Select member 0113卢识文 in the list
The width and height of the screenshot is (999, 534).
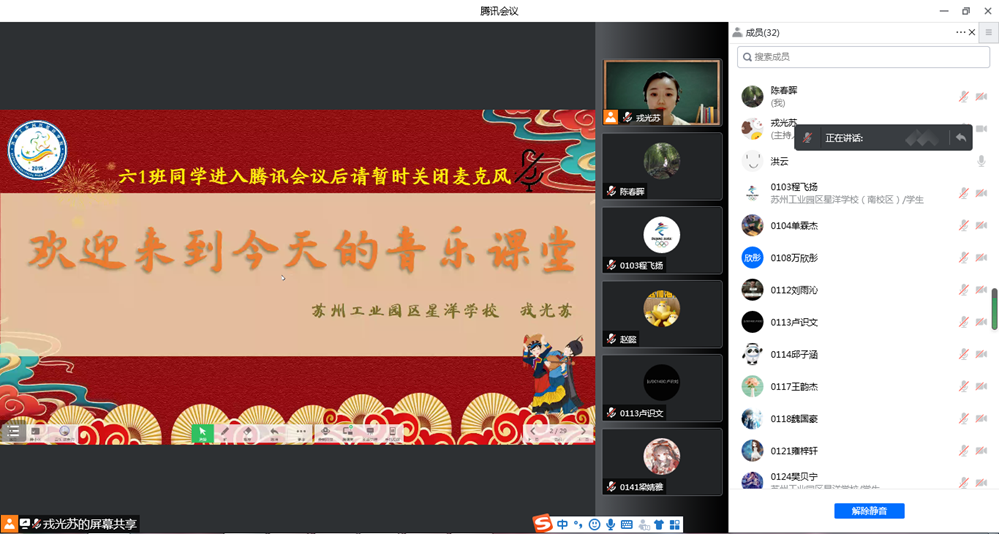click(x=794, y=322)
